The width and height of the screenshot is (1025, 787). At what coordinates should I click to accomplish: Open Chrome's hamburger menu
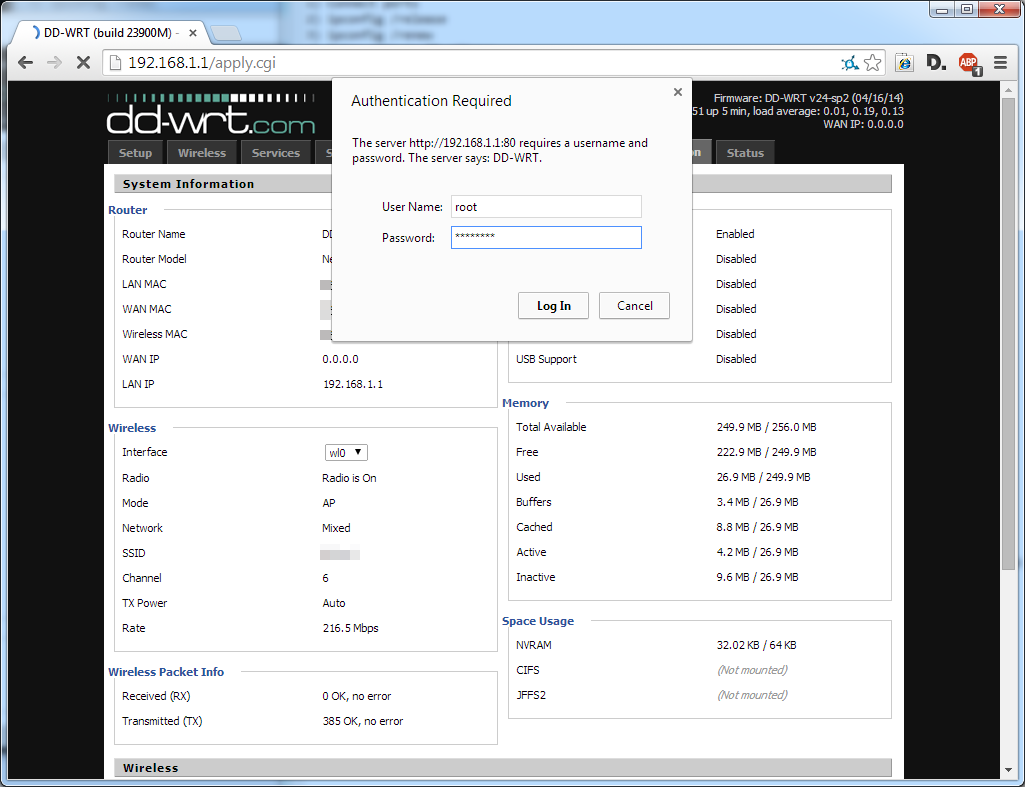(998, 62)
